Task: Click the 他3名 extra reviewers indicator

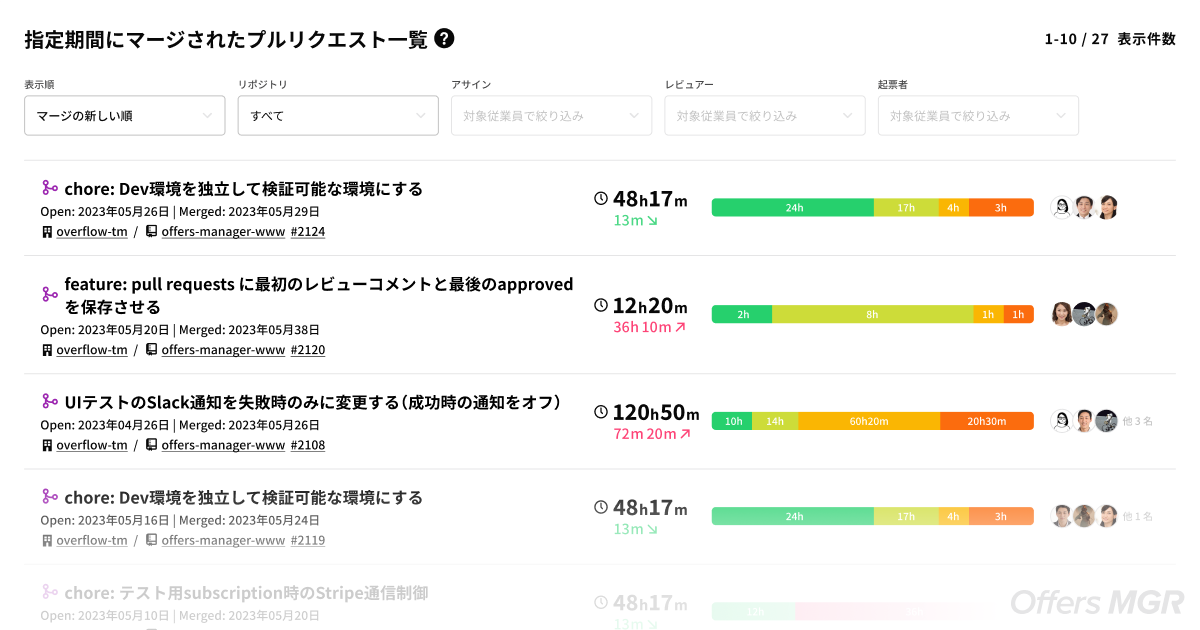Action: point(1136,421)
